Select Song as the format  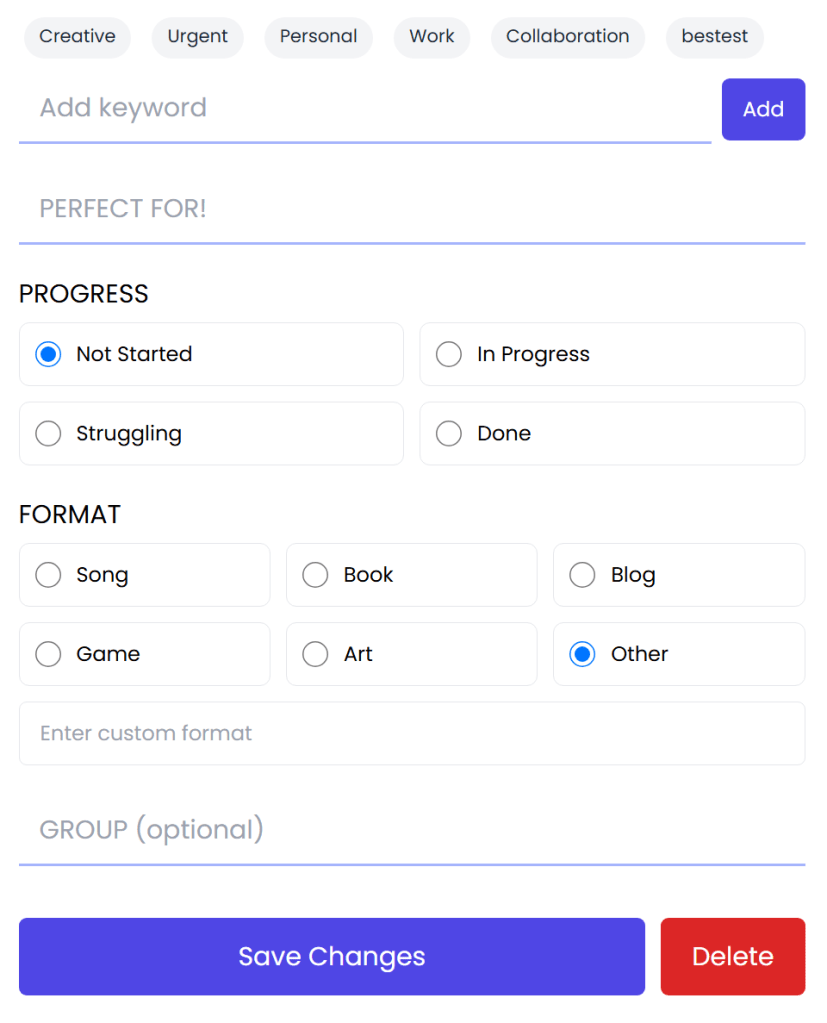48,575
